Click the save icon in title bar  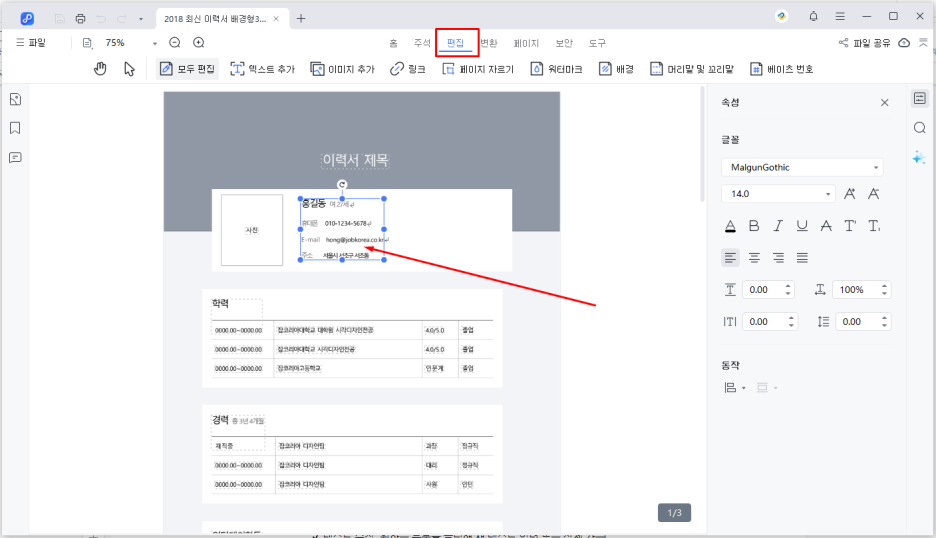coord(59,19)
